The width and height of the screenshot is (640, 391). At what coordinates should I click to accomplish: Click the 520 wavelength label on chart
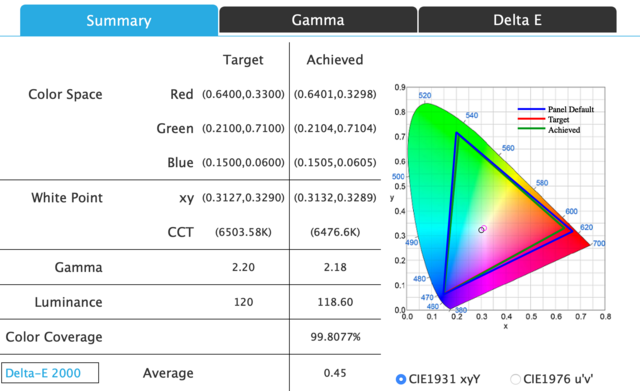coord(425,96)
